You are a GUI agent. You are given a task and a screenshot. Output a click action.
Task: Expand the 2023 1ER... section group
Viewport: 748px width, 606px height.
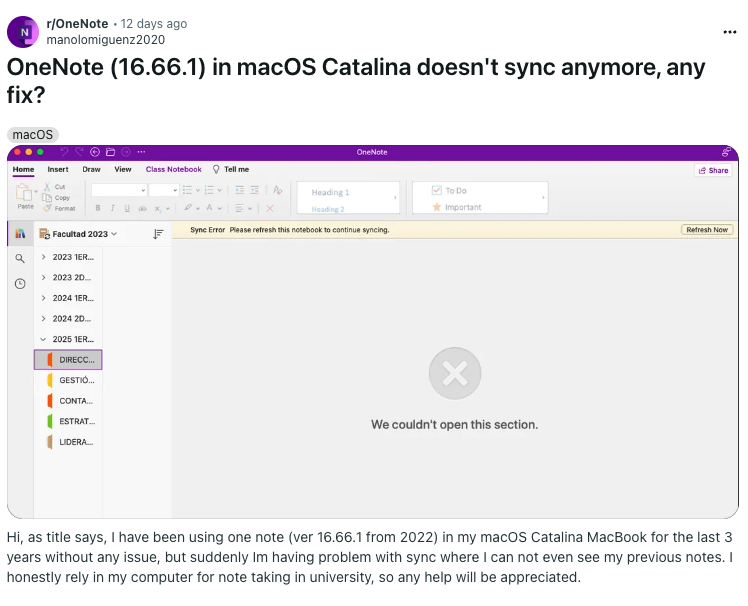(43, 257)
